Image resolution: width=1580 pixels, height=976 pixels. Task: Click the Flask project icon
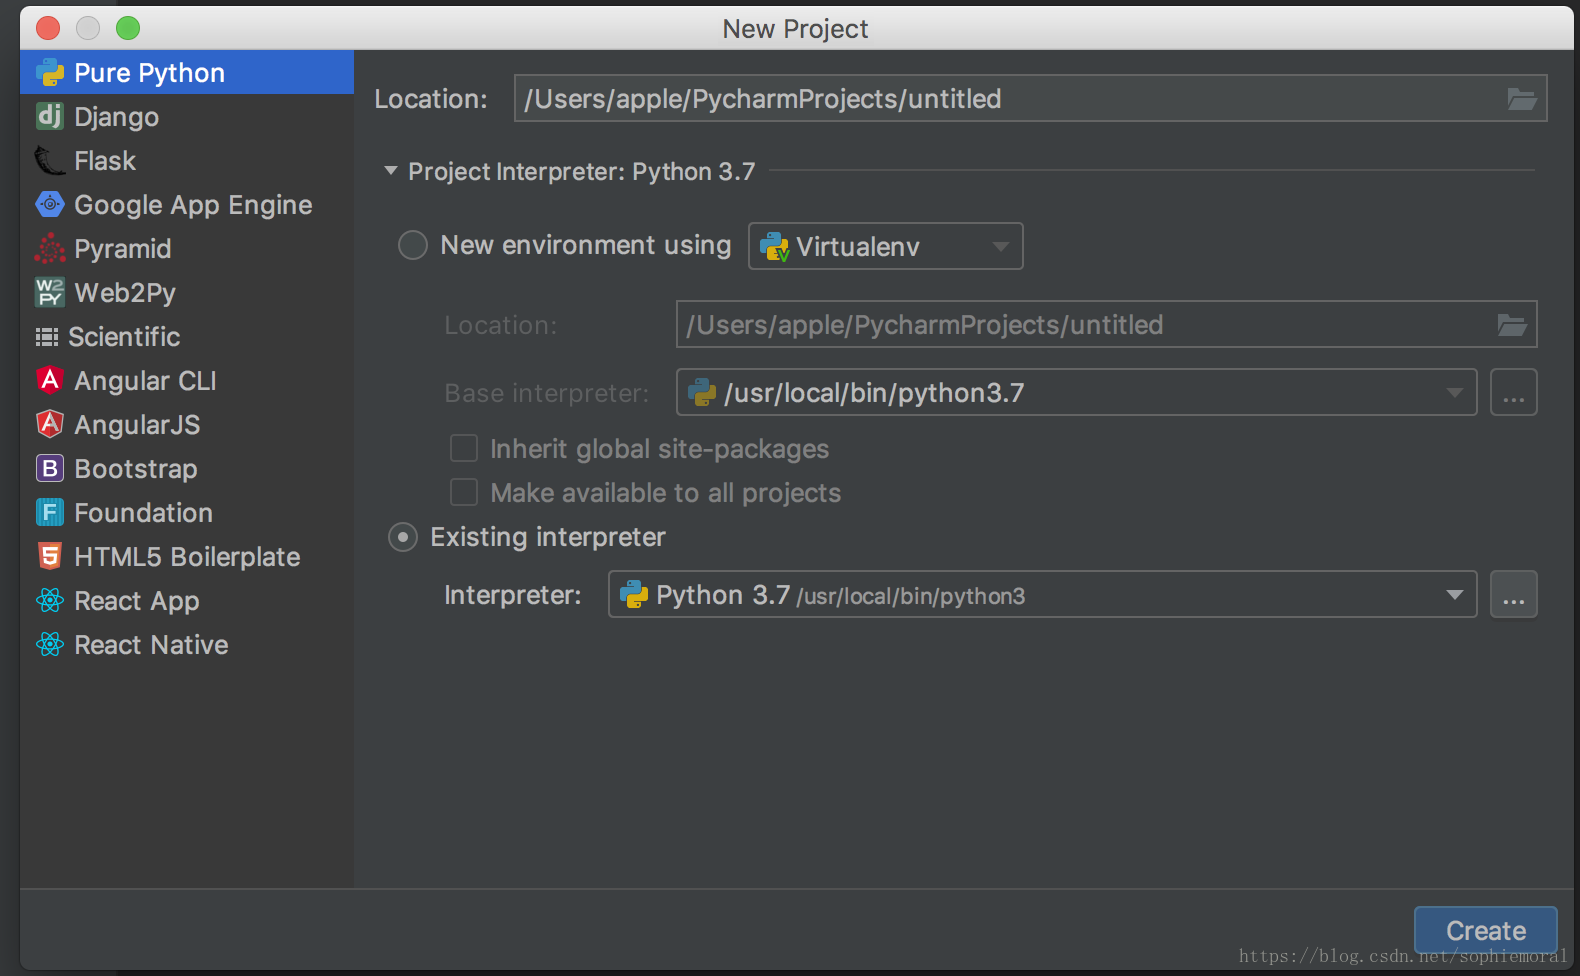point(50,160)
